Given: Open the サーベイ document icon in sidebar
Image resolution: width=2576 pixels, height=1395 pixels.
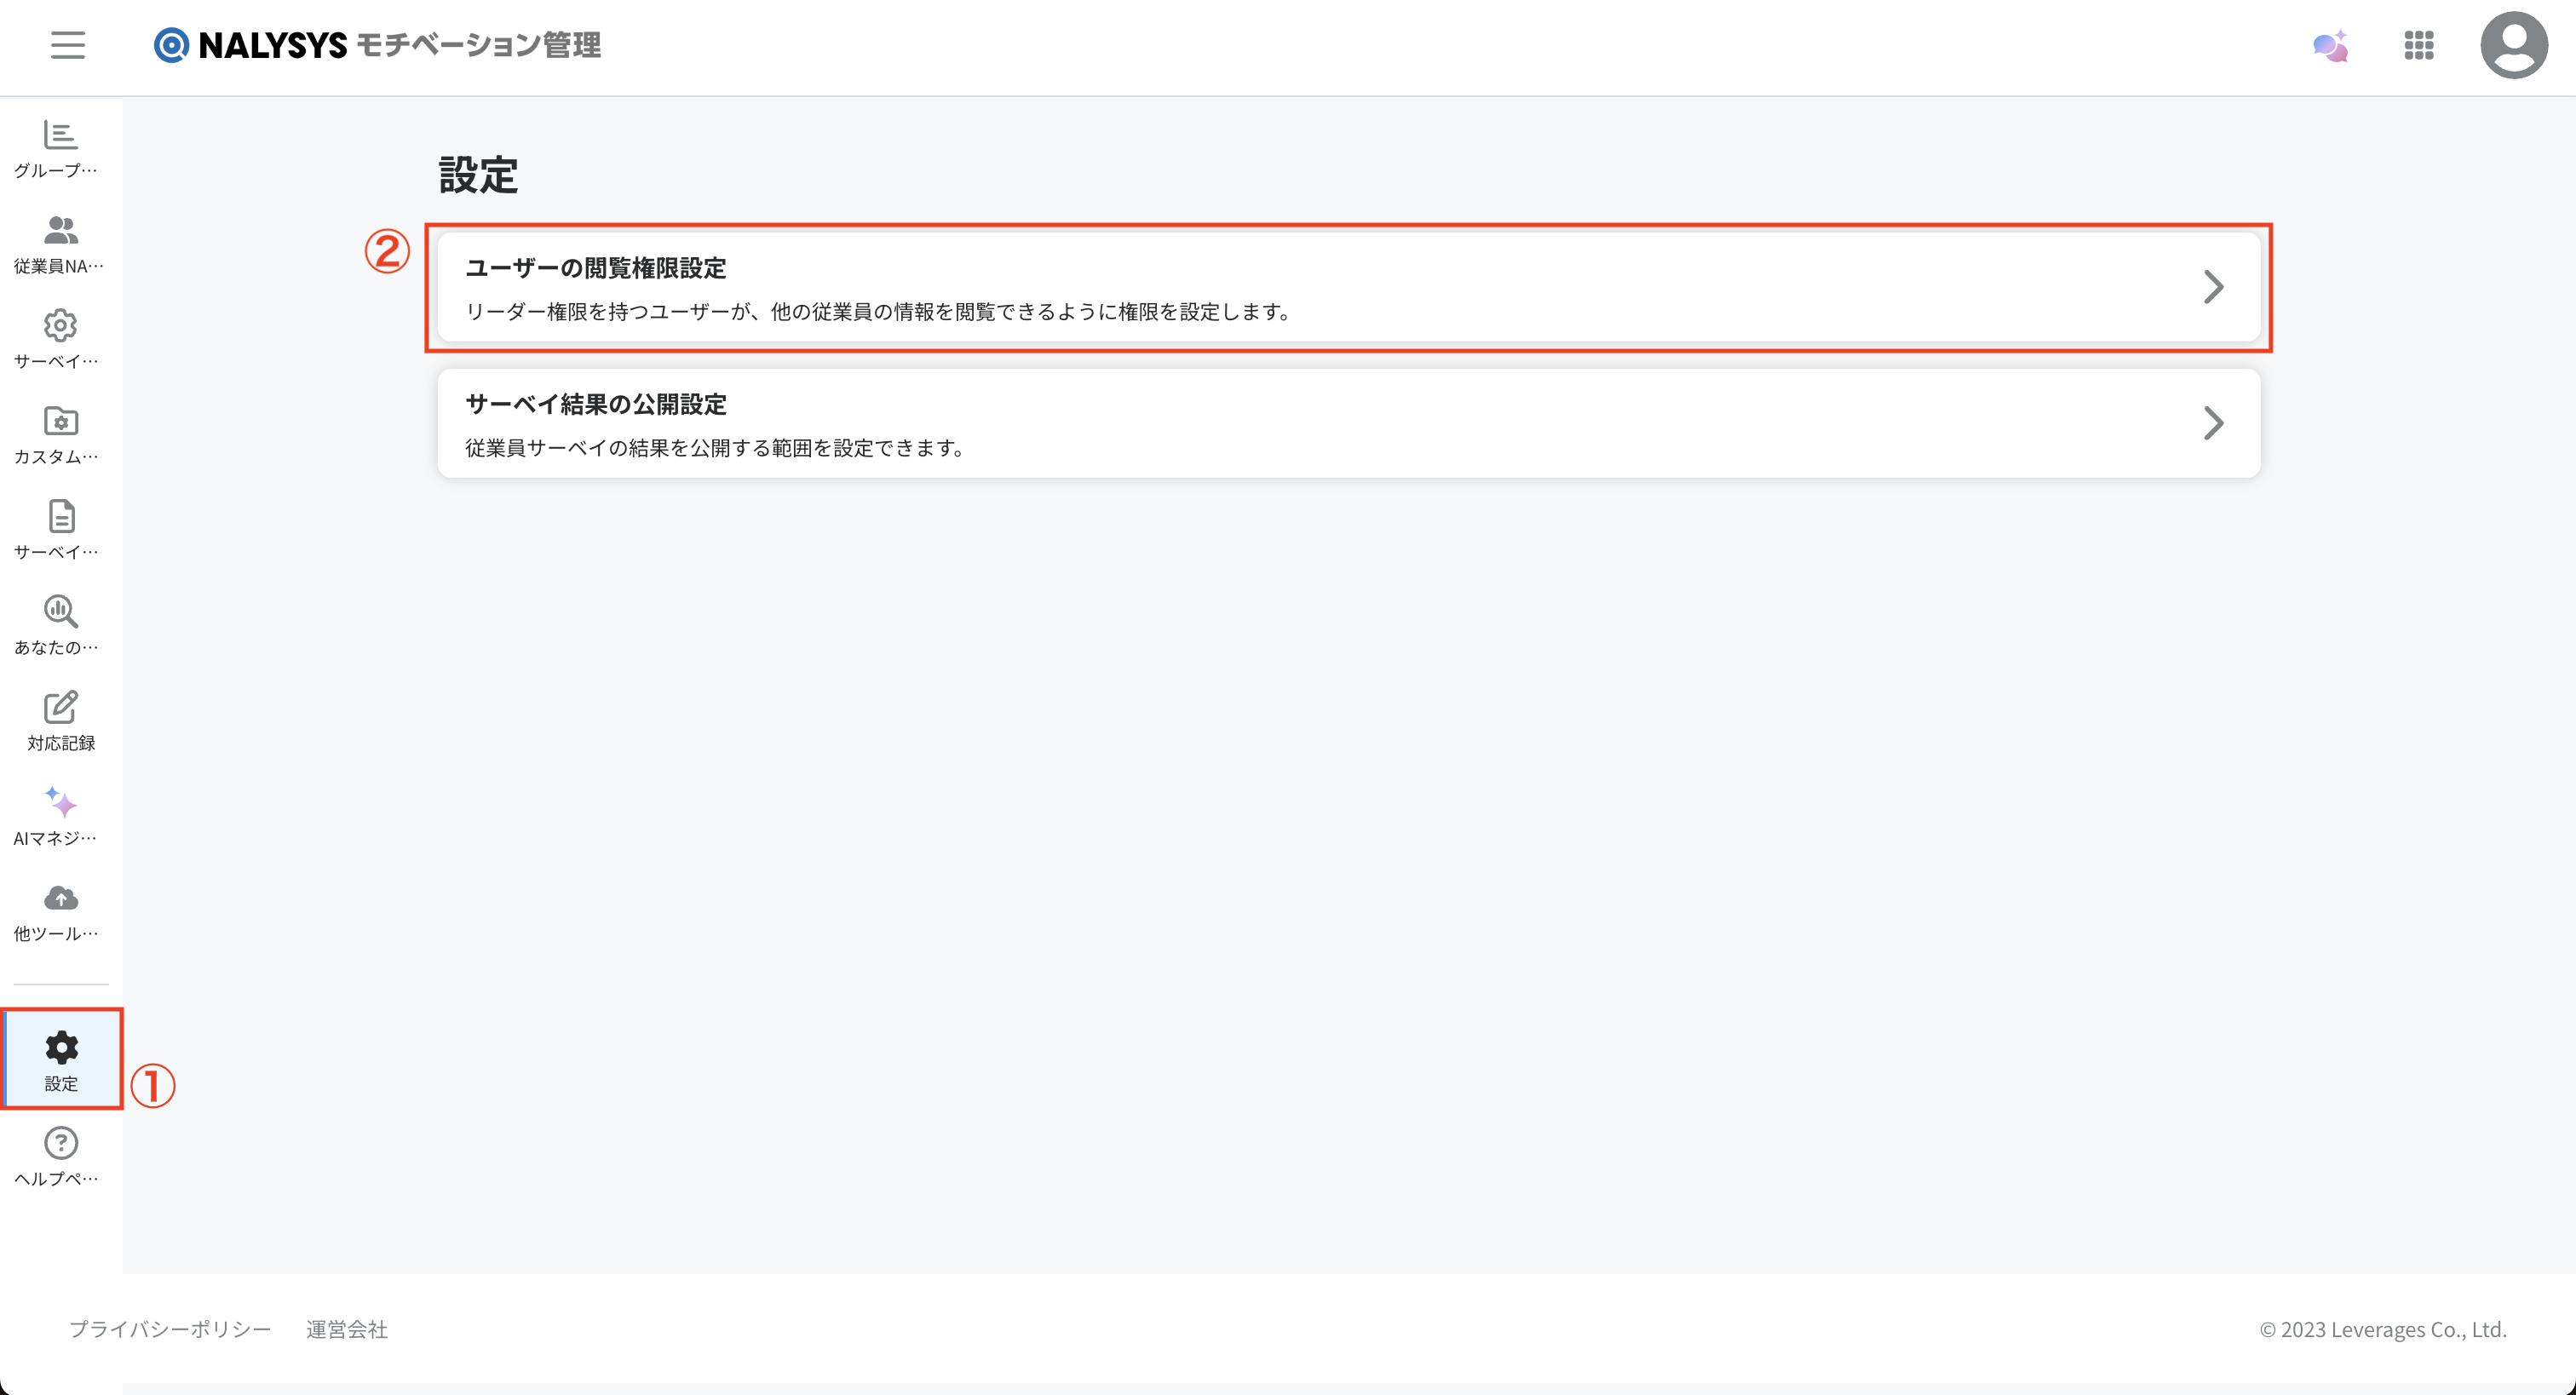Looking at the screenshot, I should 61,517.
